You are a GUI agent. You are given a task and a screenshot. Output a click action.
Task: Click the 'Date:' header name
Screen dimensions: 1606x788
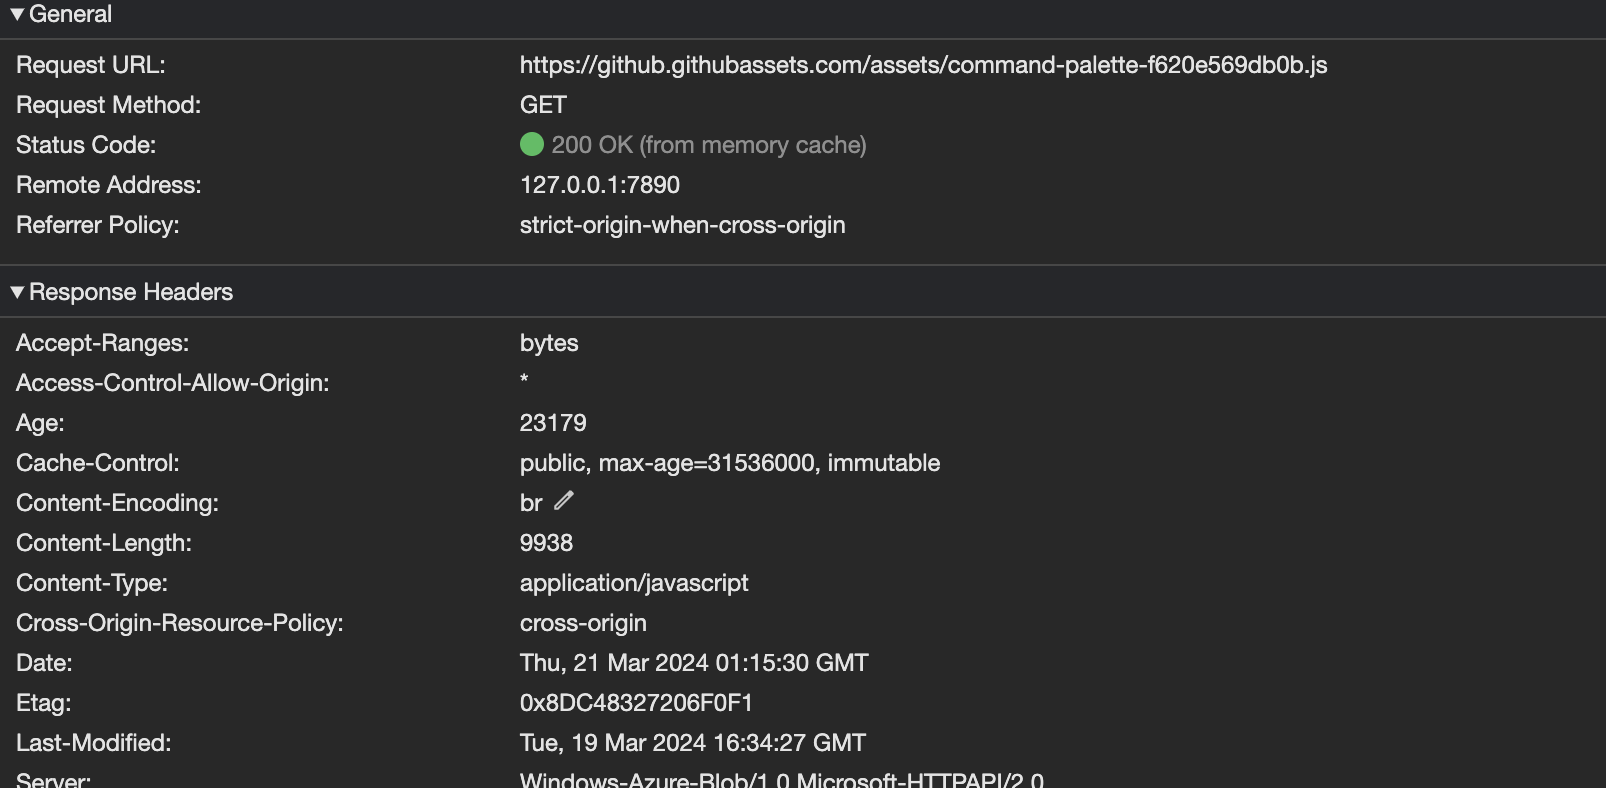pyautogui.click(x=44, y=663)
